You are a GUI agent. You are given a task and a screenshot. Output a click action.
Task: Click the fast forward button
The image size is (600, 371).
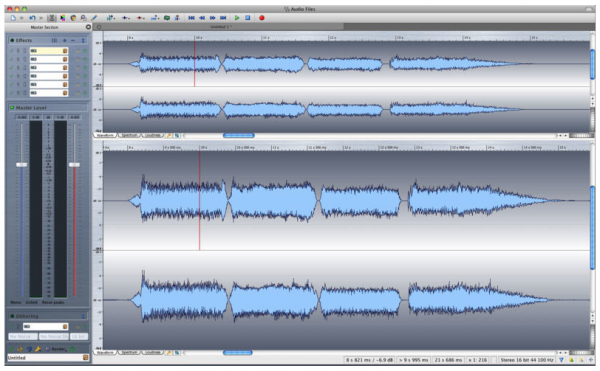(x=213, y=18)
